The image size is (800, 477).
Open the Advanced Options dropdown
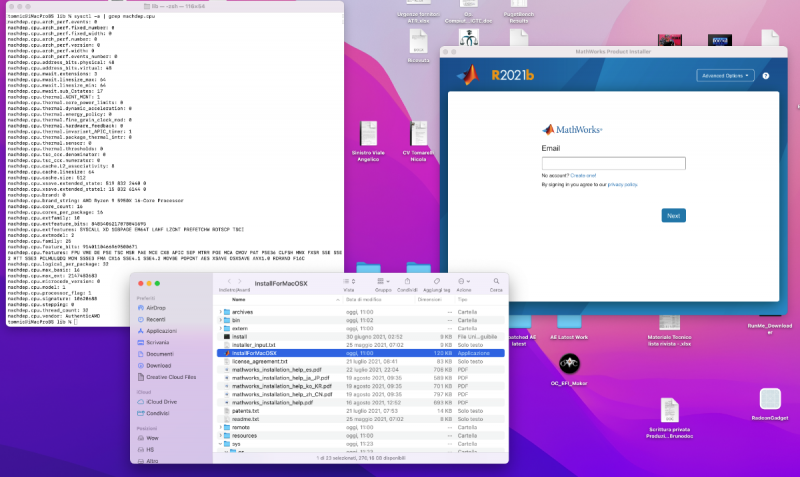(x=724, y=75)
